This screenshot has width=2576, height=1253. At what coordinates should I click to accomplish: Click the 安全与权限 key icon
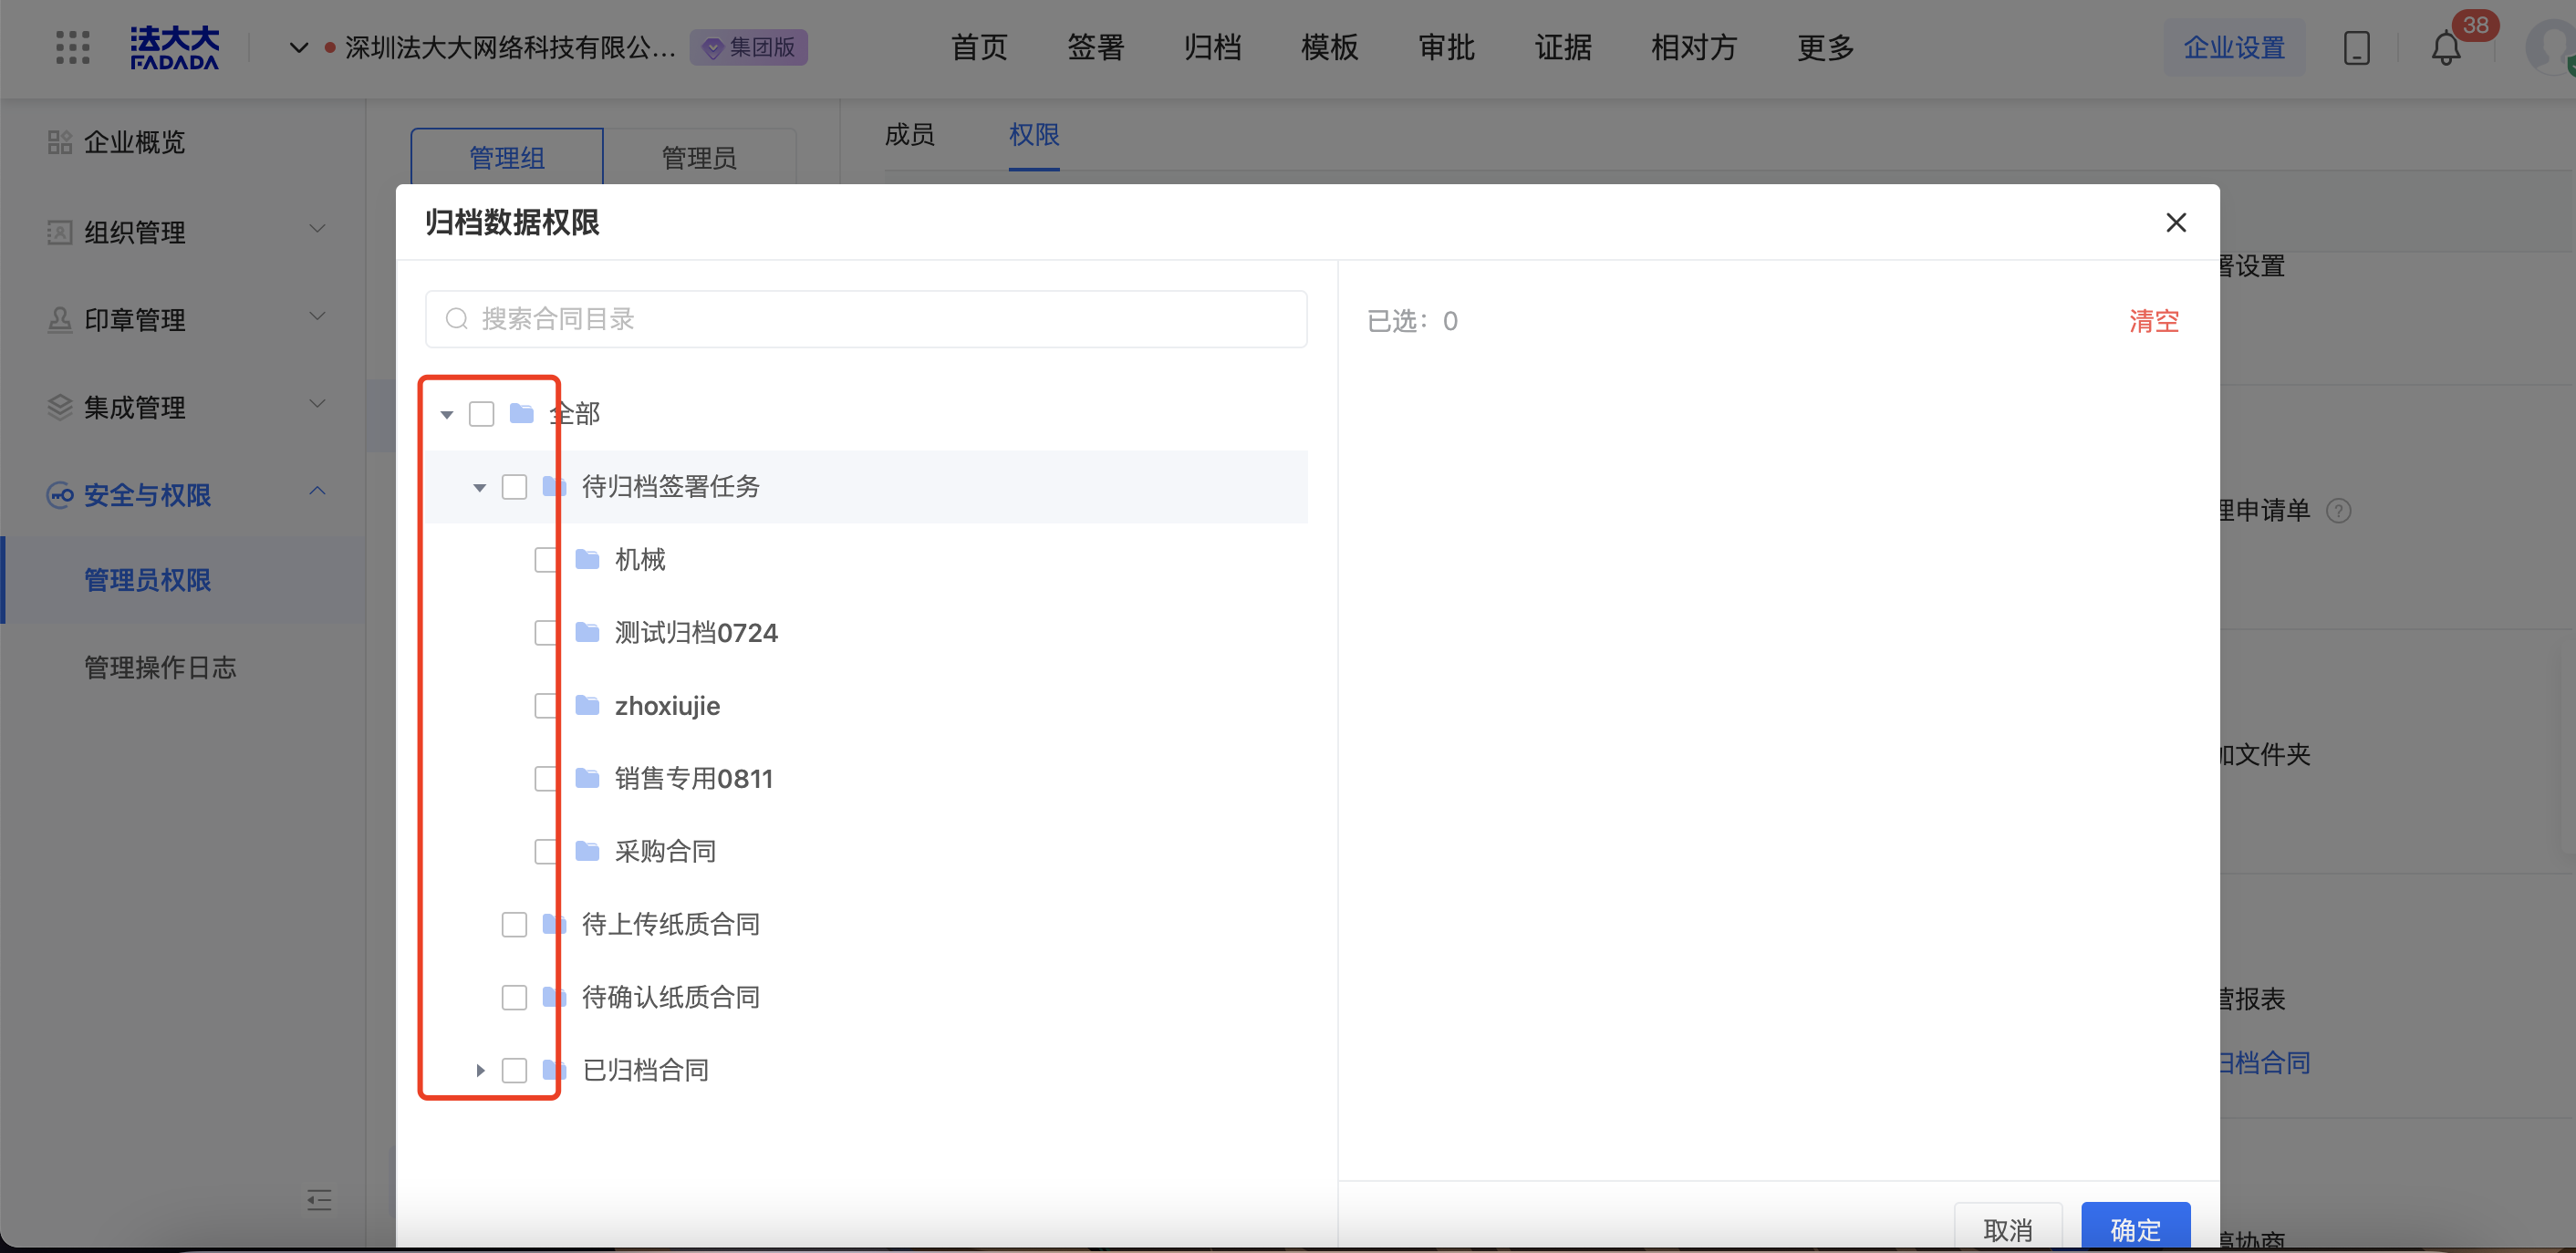(x=60, y=495)
